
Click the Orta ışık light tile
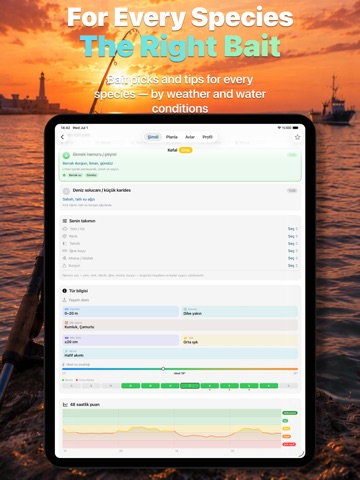coord(239,340)
